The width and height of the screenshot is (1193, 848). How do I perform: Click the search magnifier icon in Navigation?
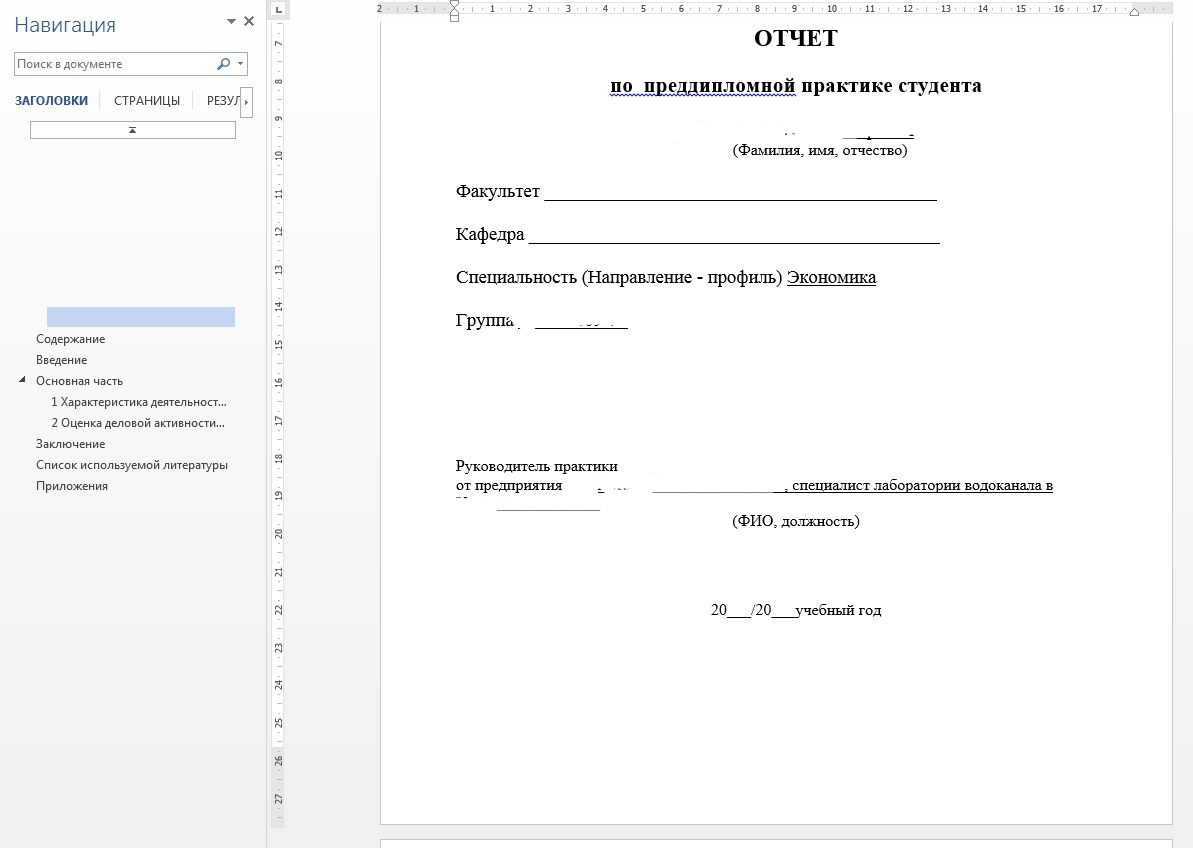click(223, 64)
